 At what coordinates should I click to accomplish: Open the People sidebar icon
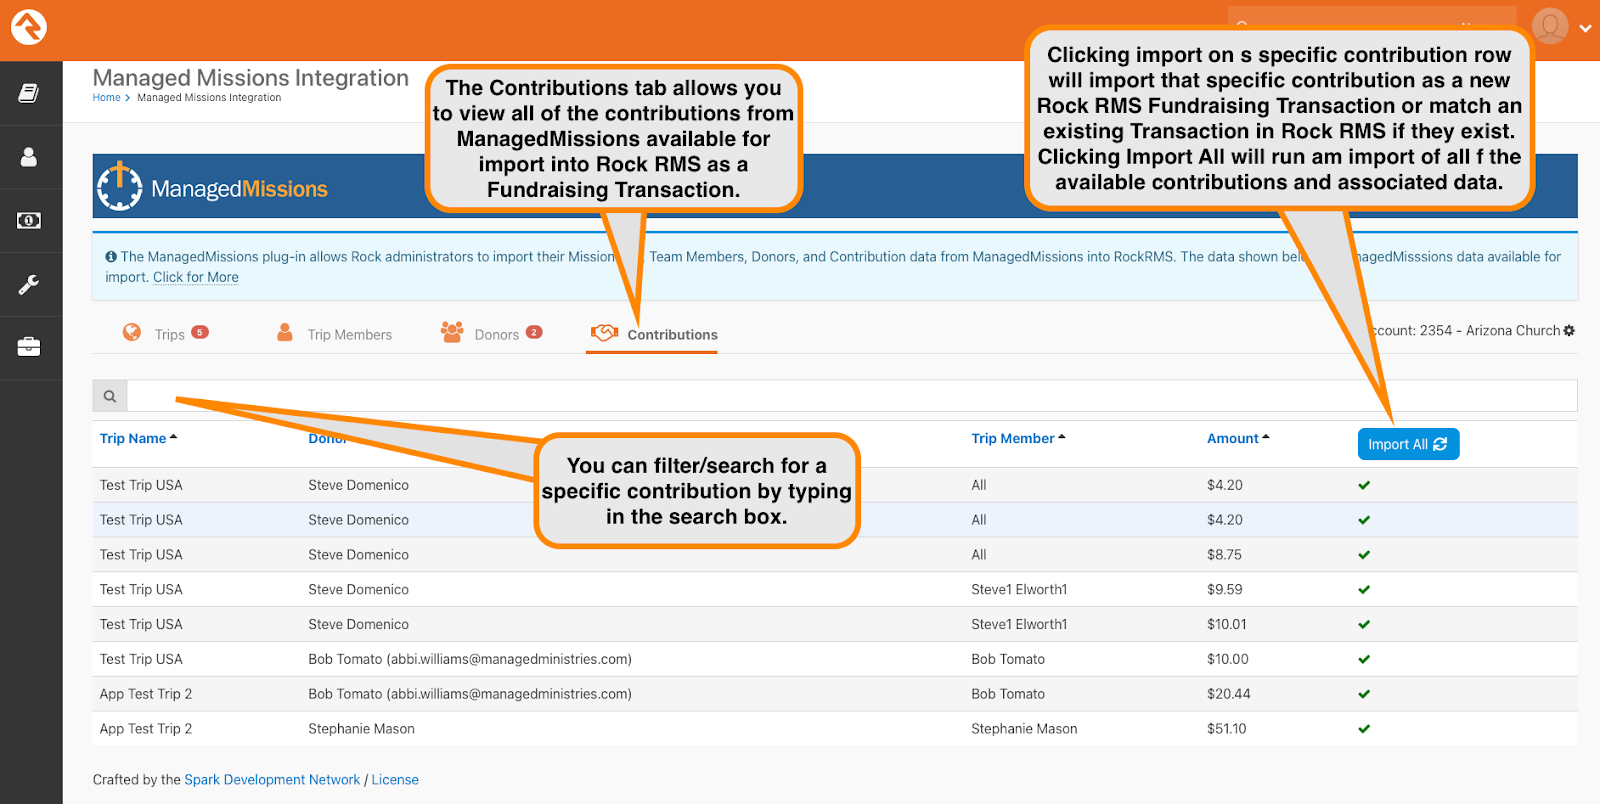point(29,157)
